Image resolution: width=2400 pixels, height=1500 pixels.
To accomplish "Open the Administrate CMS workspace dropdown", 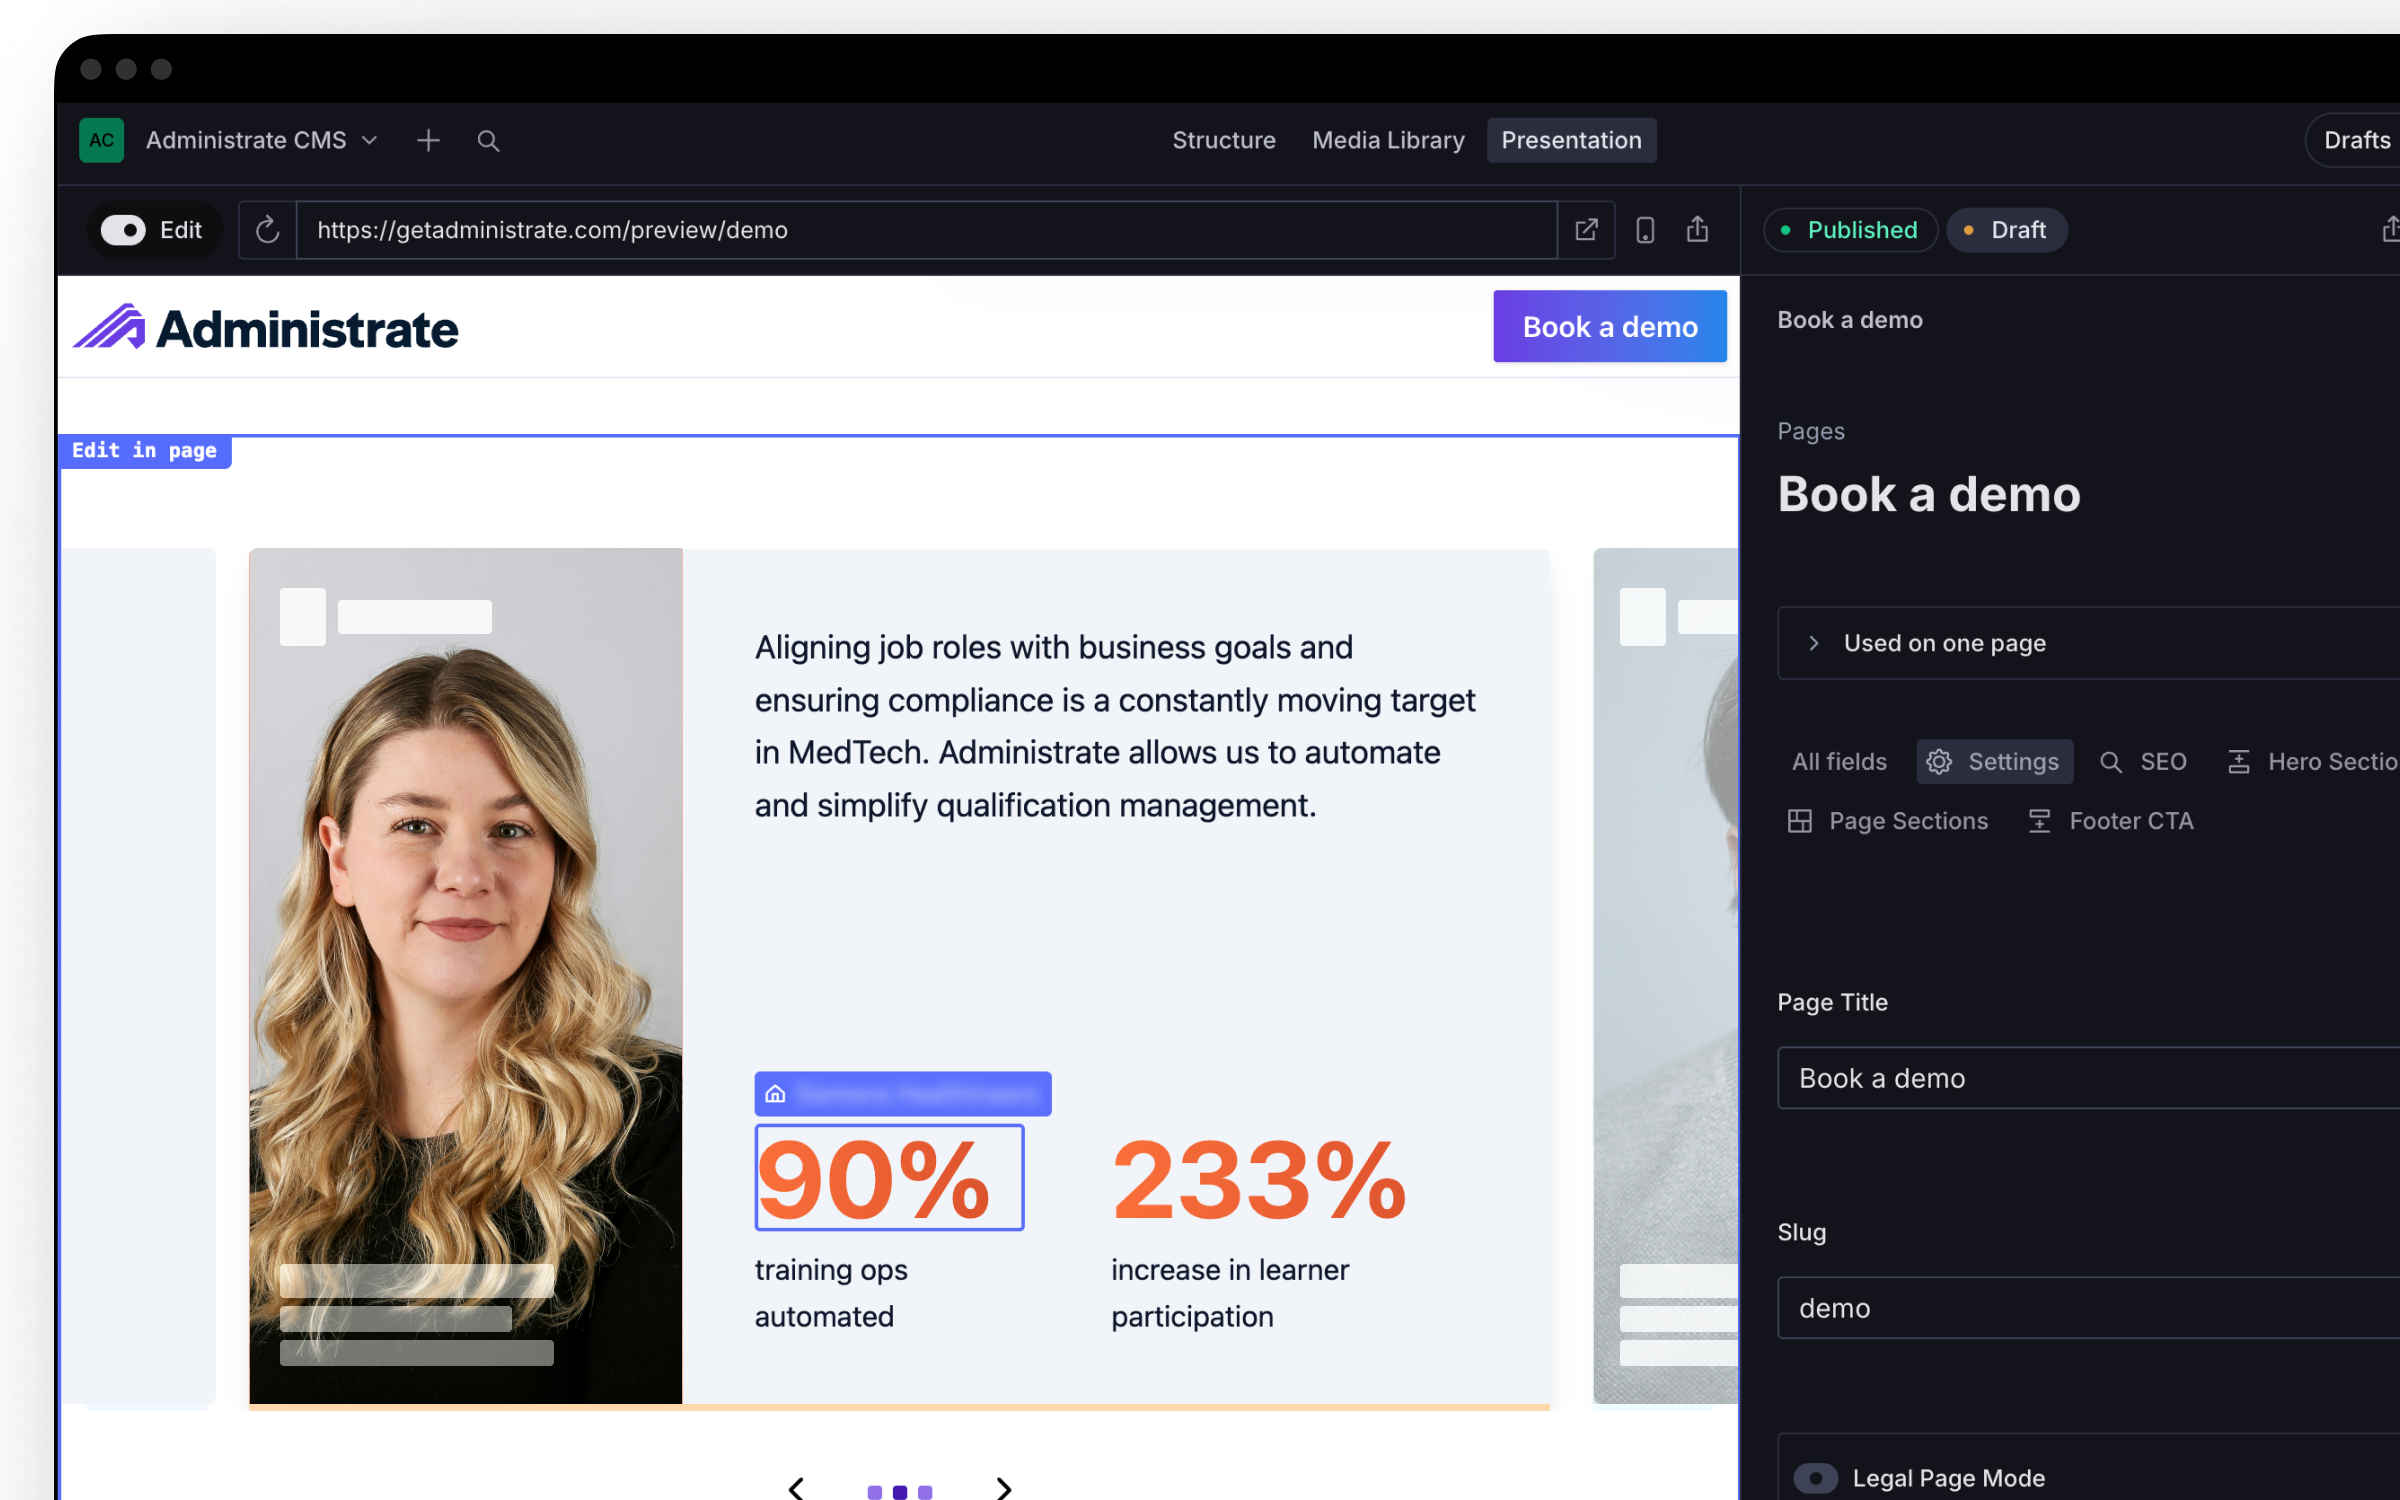I will (262, 140).
